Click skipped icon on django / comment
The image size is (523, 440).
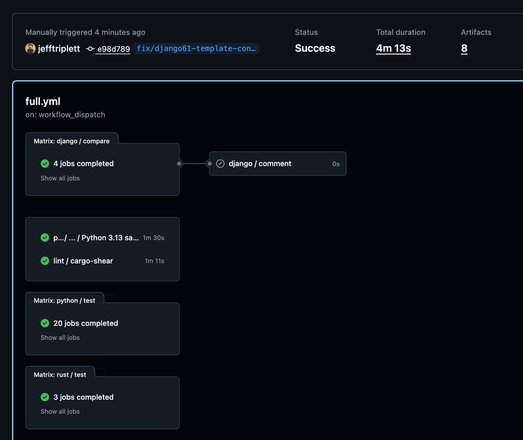(x=220, y=163)
